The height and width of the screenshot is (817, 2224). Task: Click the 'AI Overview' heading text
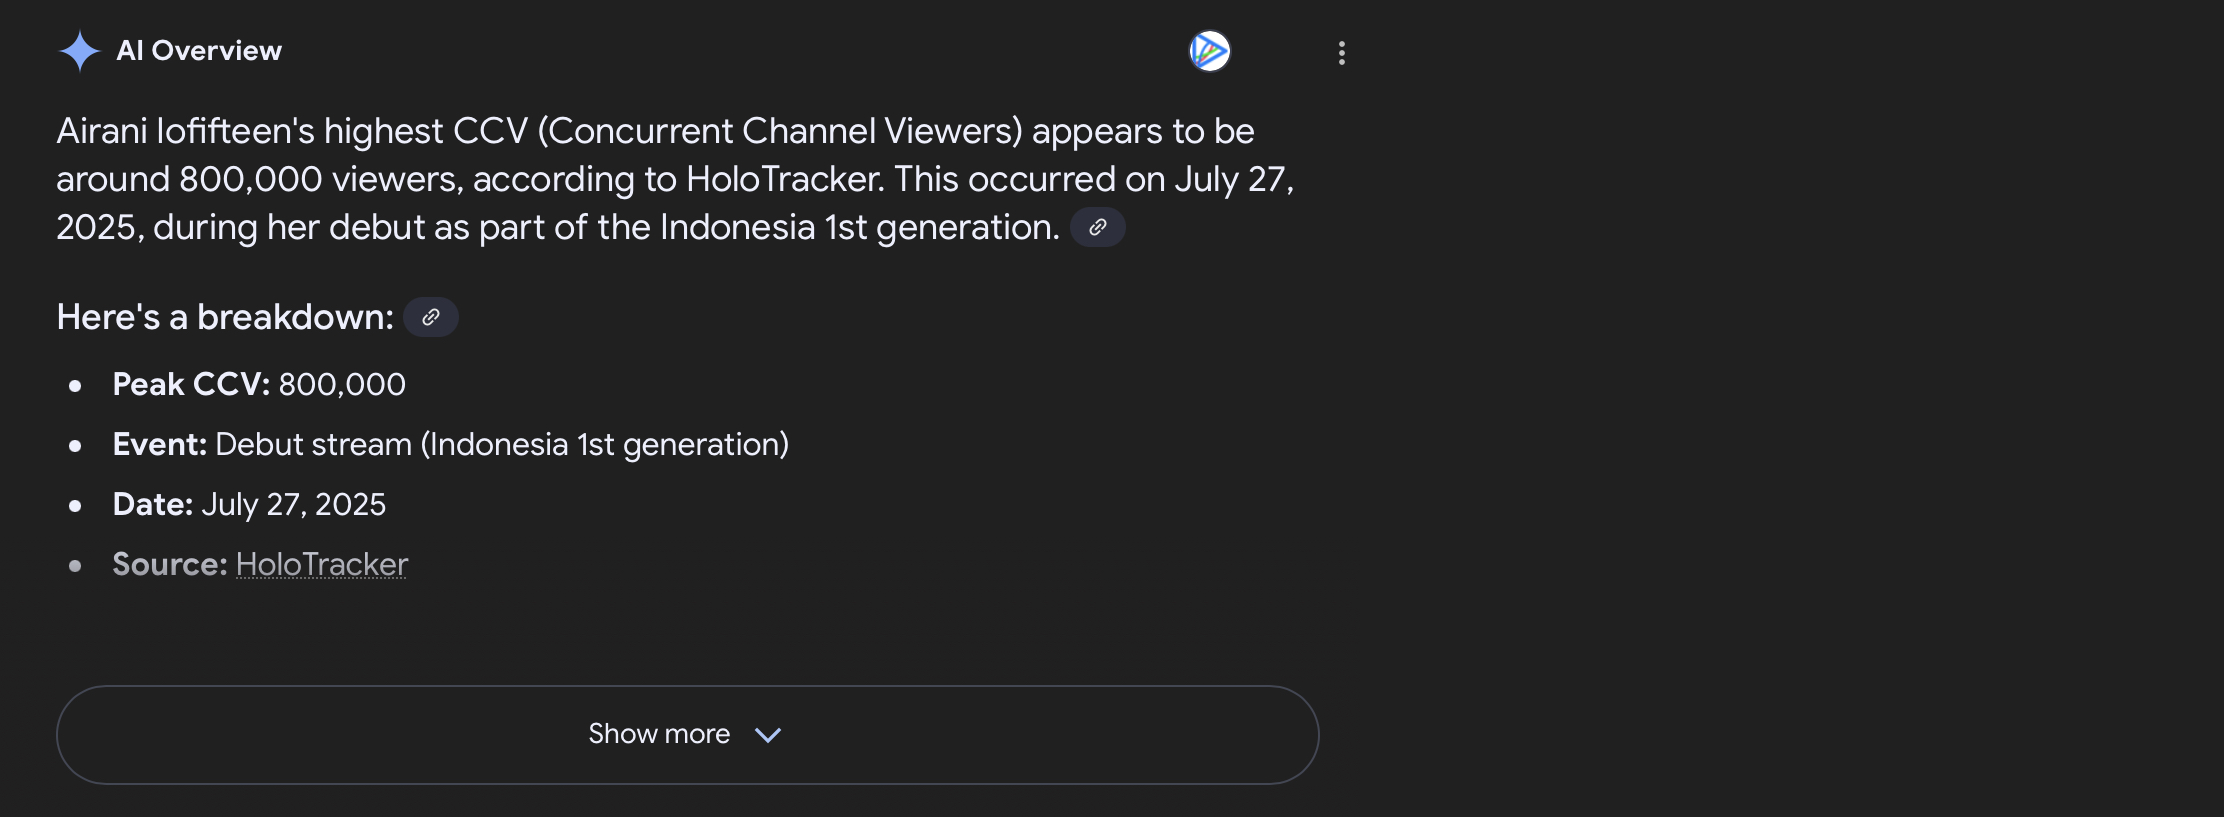click(199, 51)
